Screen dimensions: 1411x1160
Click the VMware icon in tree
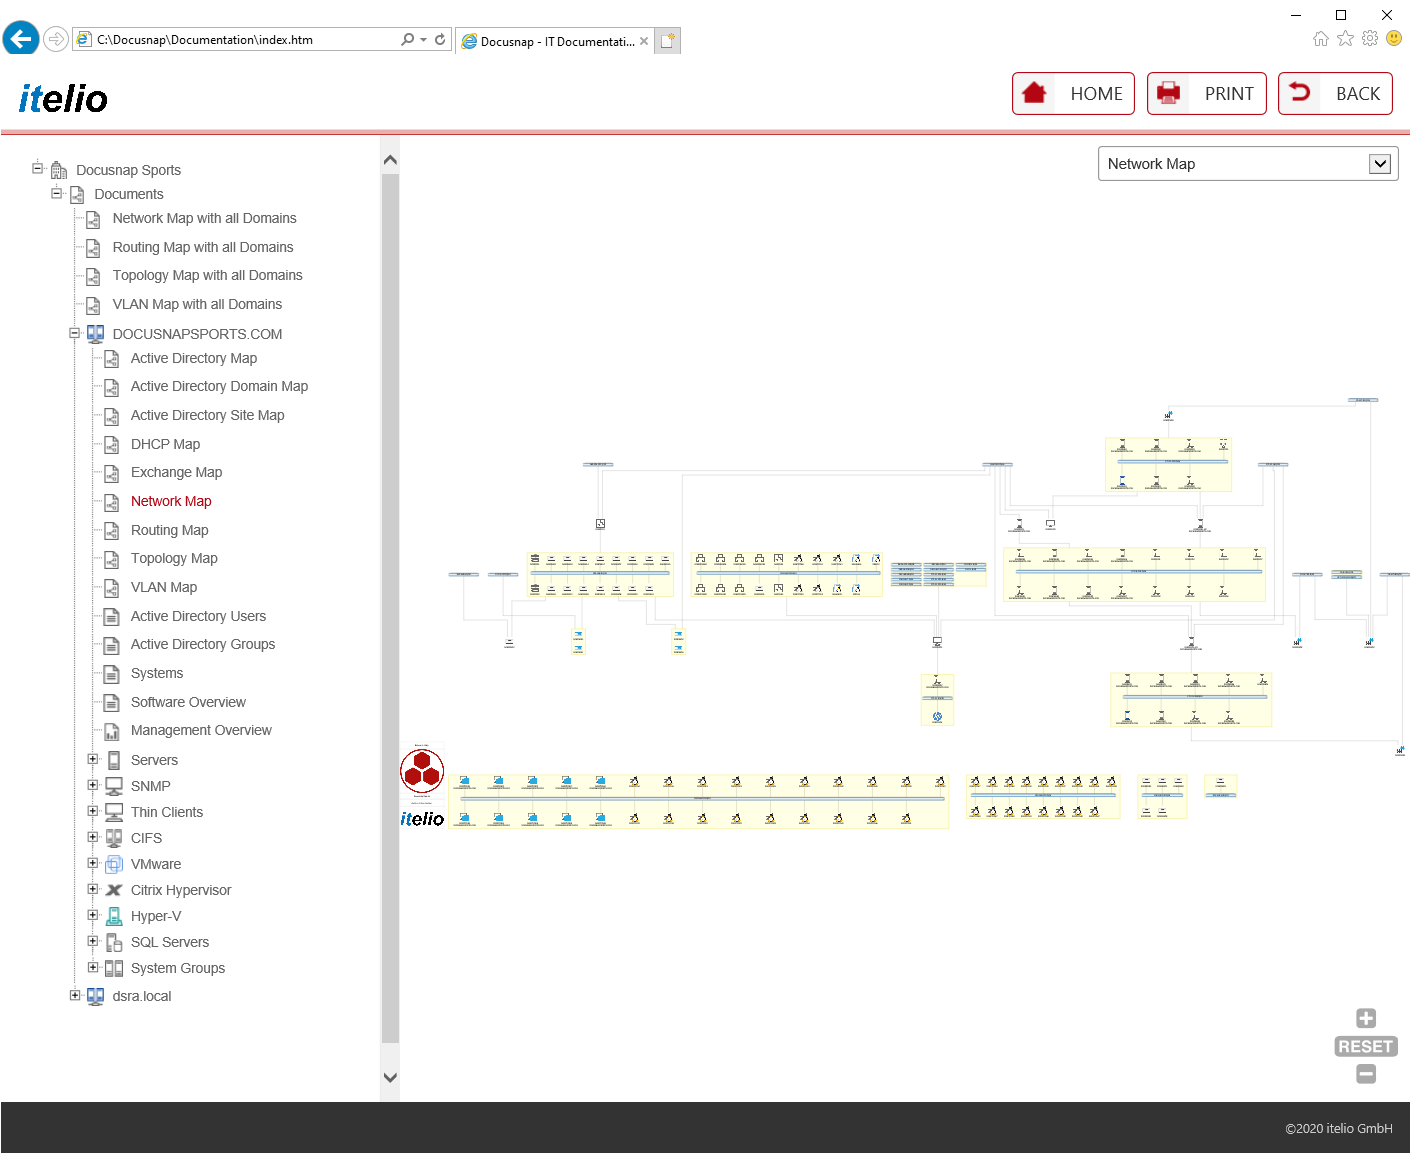pos(114,864)
